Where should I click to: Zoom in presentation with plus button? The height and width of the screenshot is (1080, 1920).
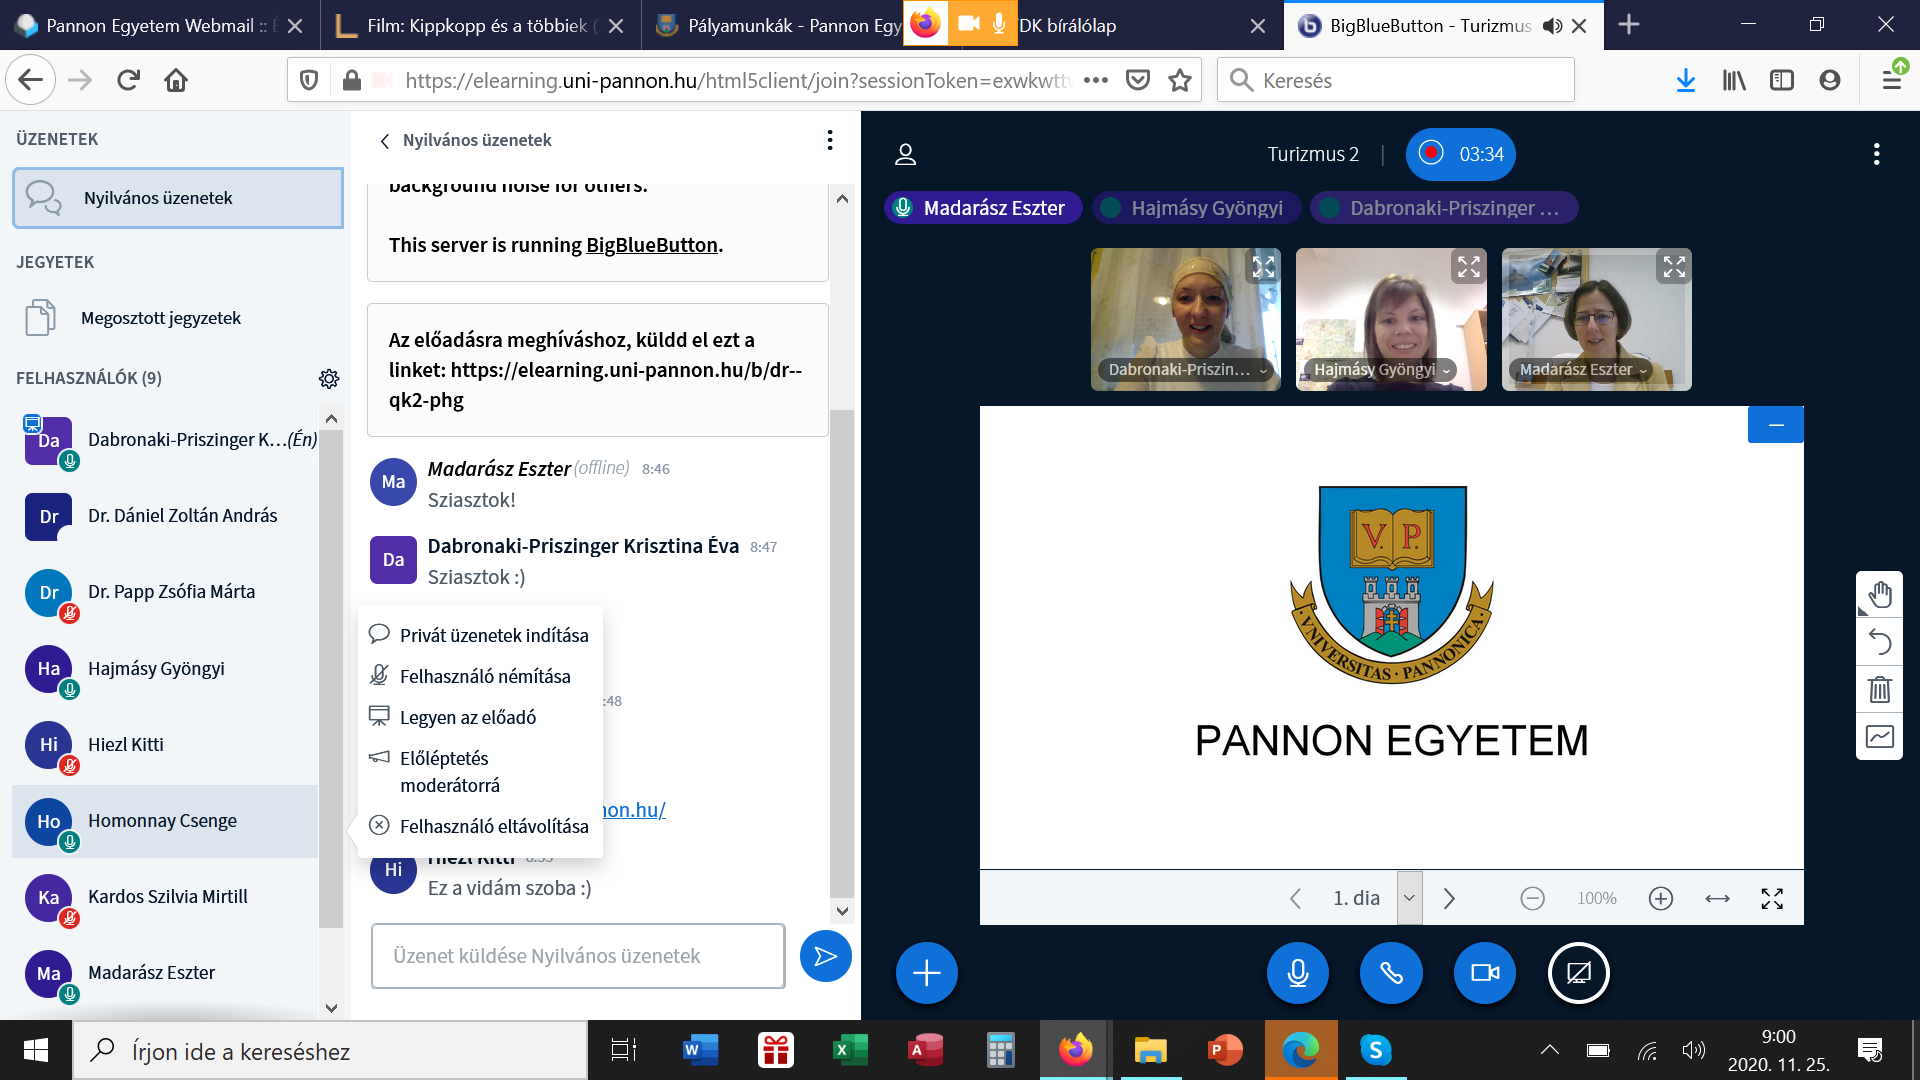click(1660, 899)
